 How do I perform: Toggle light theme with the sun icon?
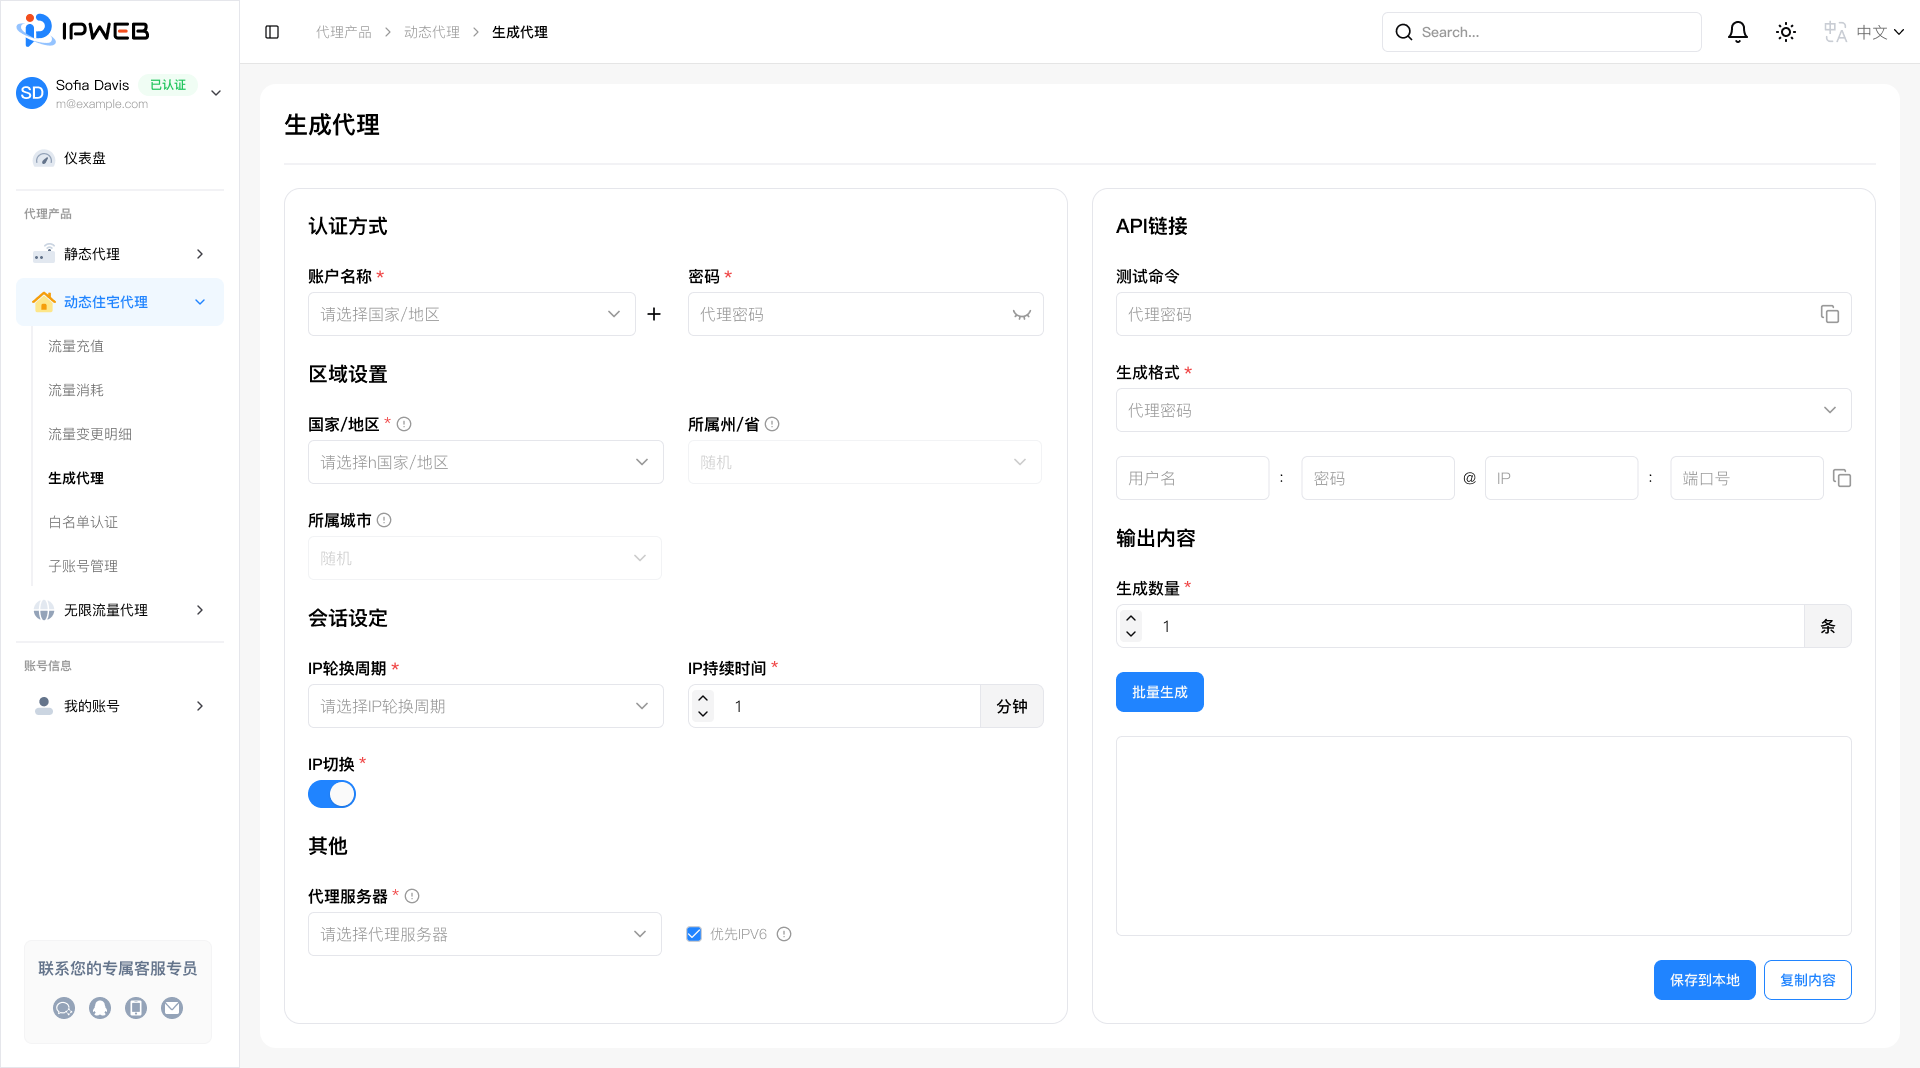1785,31
